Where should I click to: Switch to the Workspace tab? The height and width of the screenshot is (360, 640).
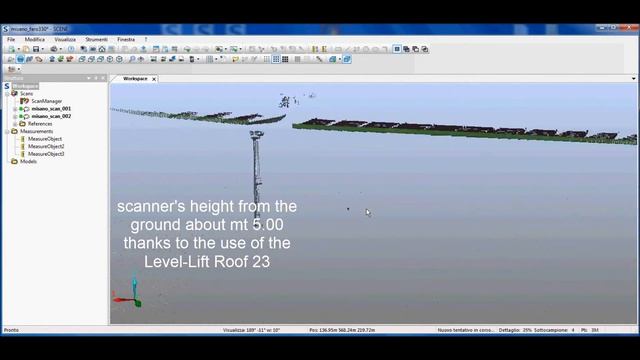[x=135, y=78]
